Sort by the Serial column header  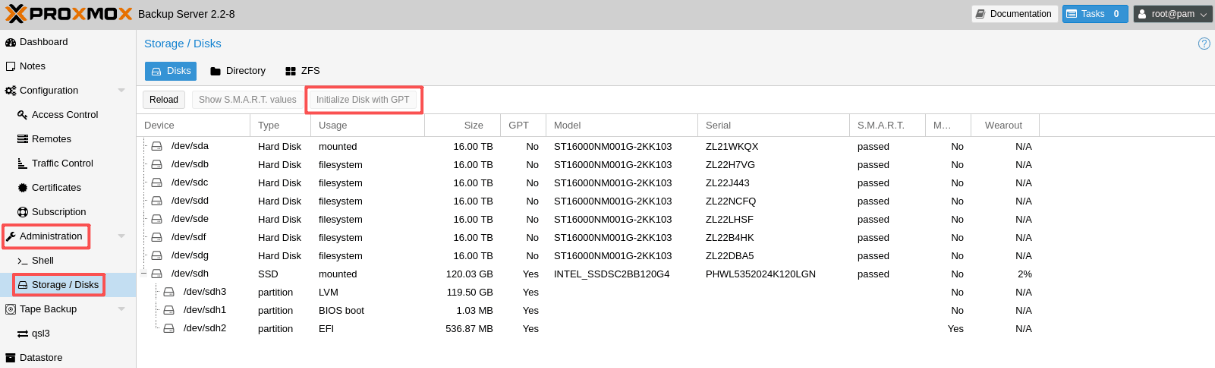coord(773,125)
